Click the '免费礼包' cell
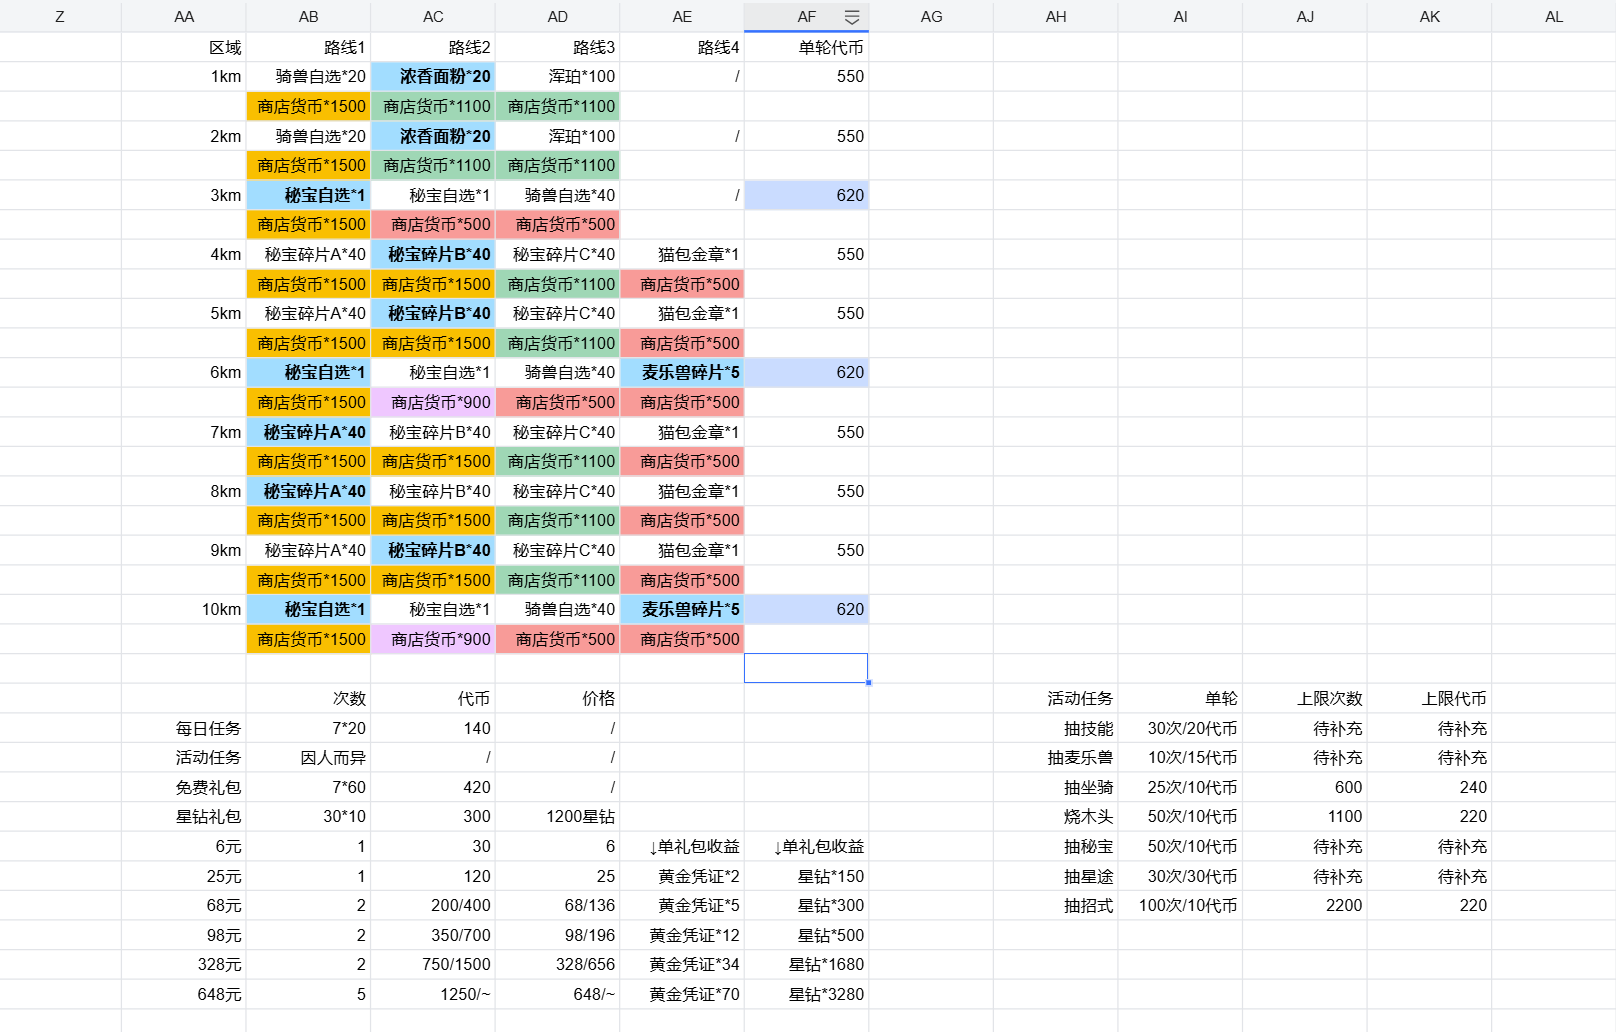This screenshot has width=1616, height=1032. click(x=184, y=787)
